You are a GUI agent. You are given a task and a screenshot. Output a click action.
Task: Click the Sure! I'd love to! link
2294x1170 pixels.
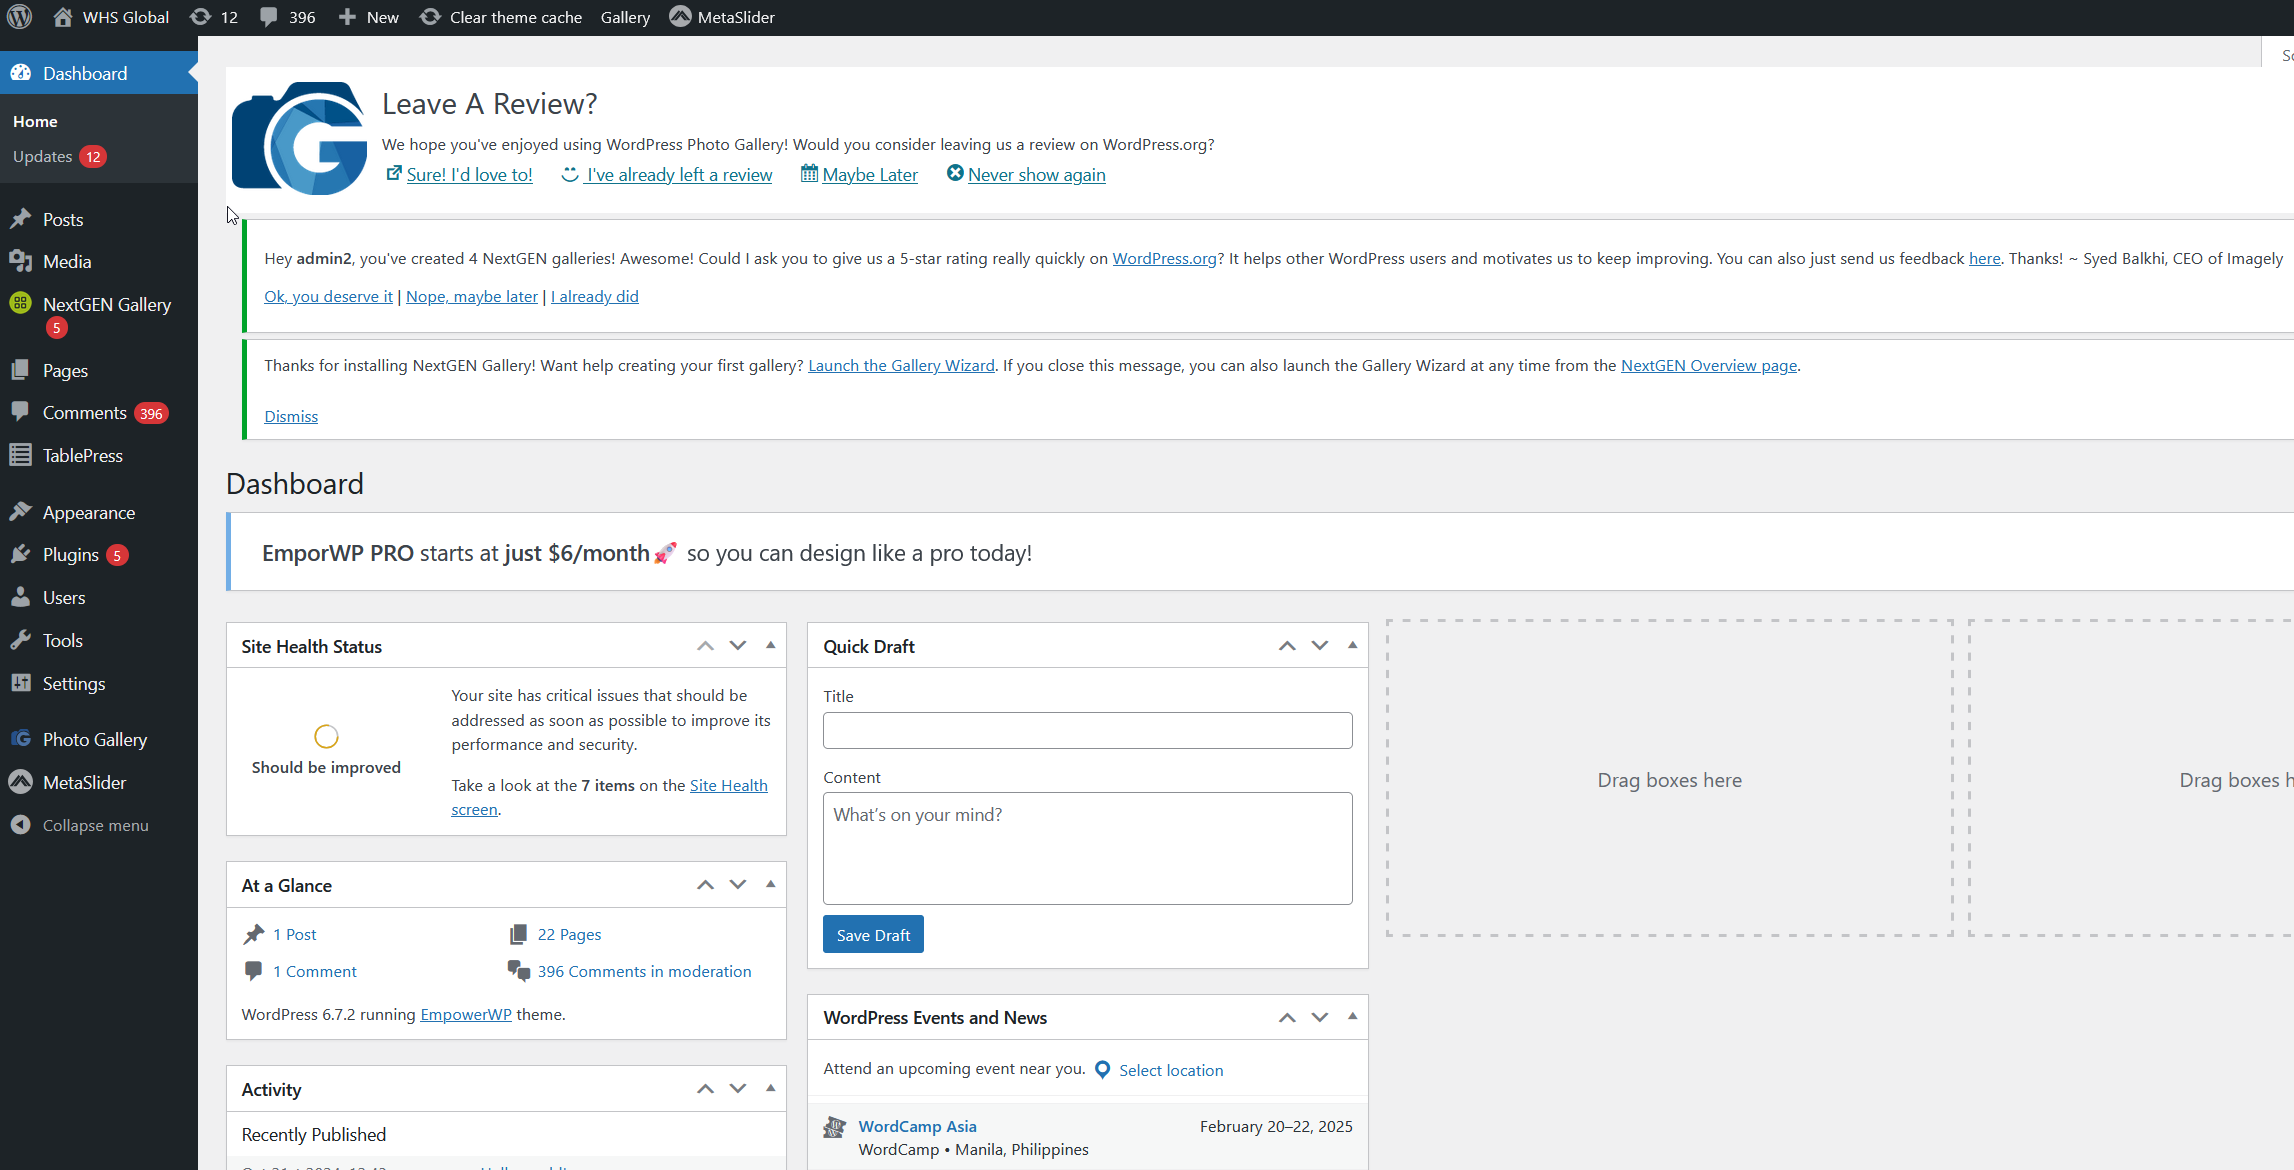pyautogui.click(x=469, y=175)
